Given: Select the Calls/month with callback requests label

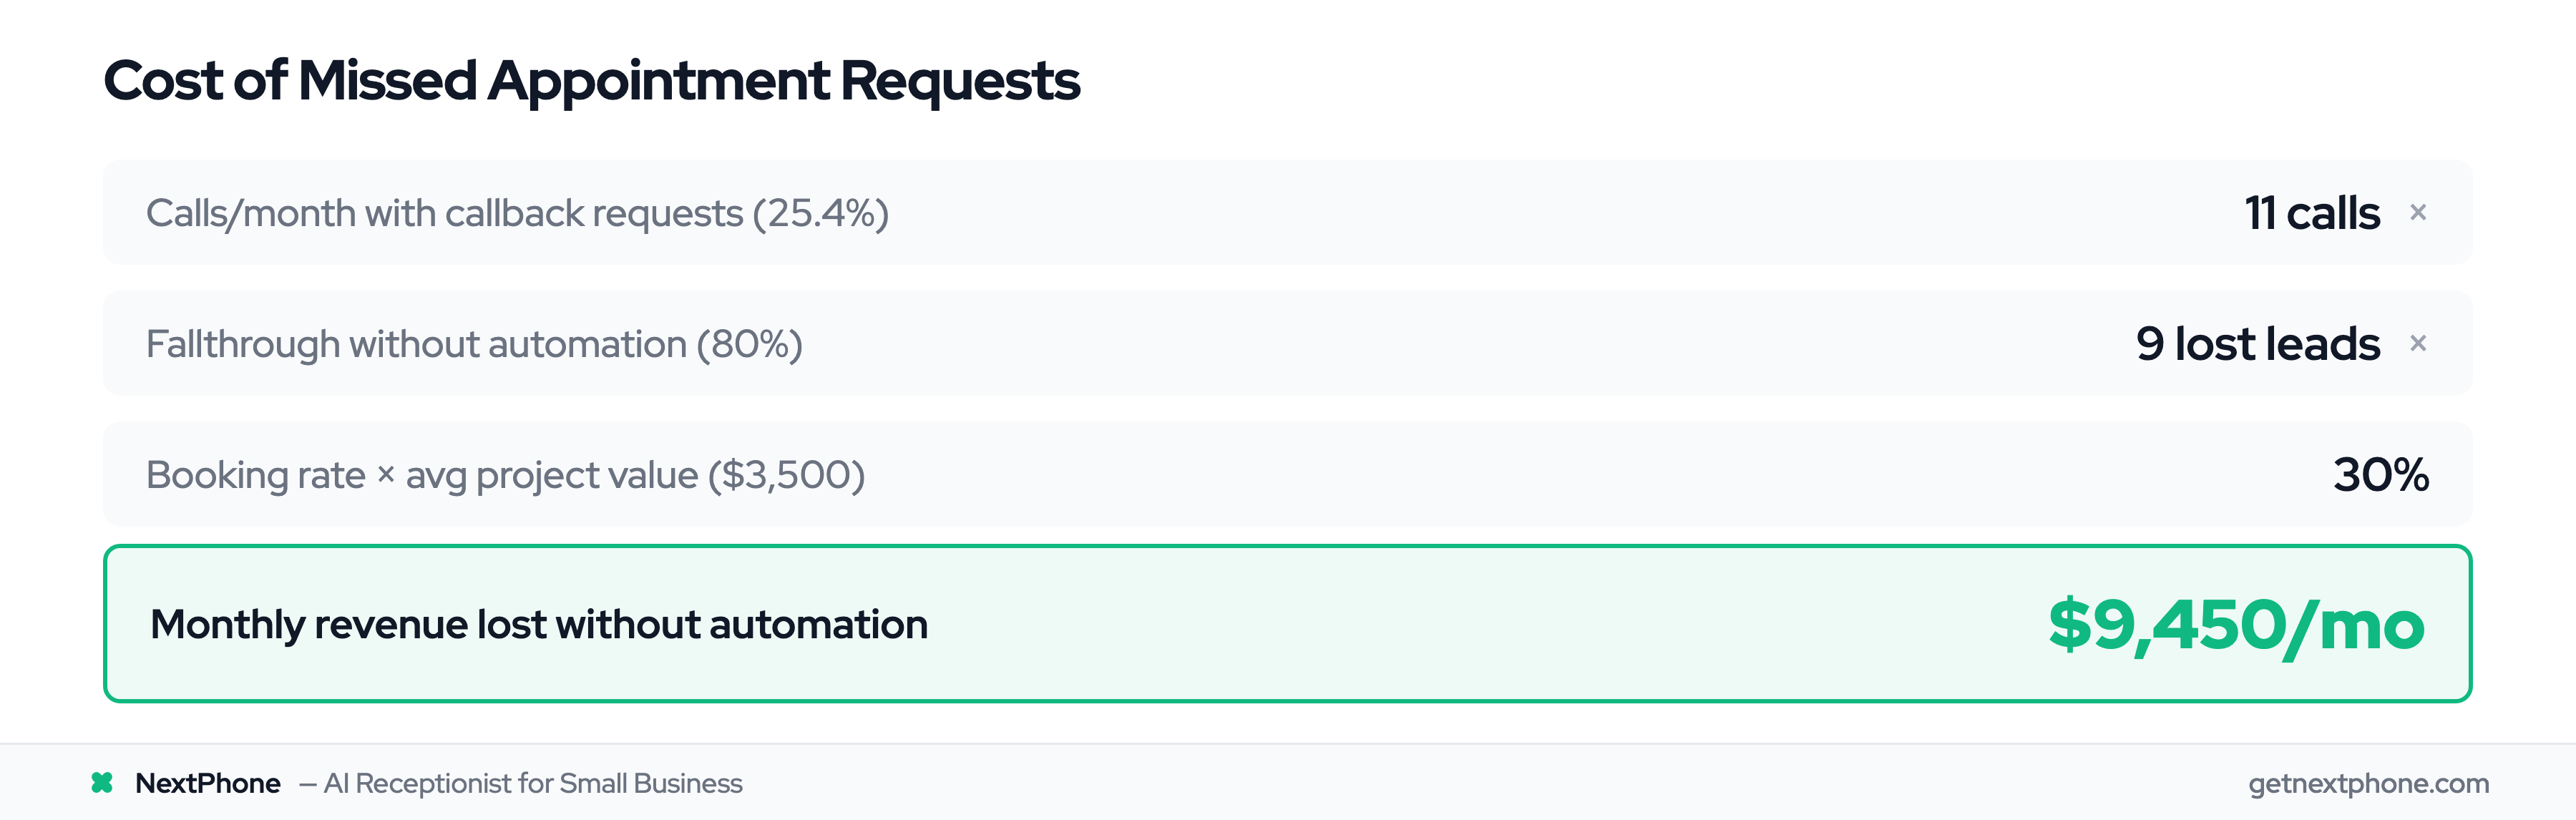Looking at the screenshot, I should click(x=445, y=213).
